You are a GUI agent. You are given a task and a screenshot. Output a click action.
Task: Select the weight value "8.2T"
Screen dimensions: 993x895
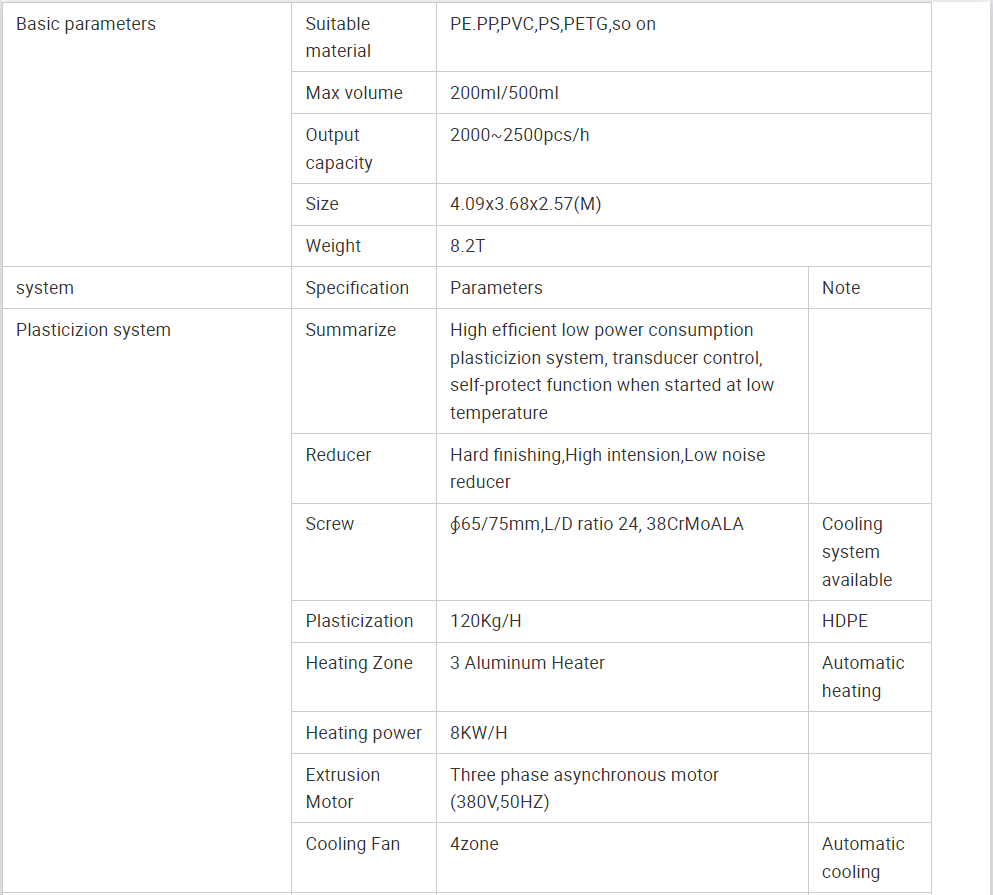(468, 246)
